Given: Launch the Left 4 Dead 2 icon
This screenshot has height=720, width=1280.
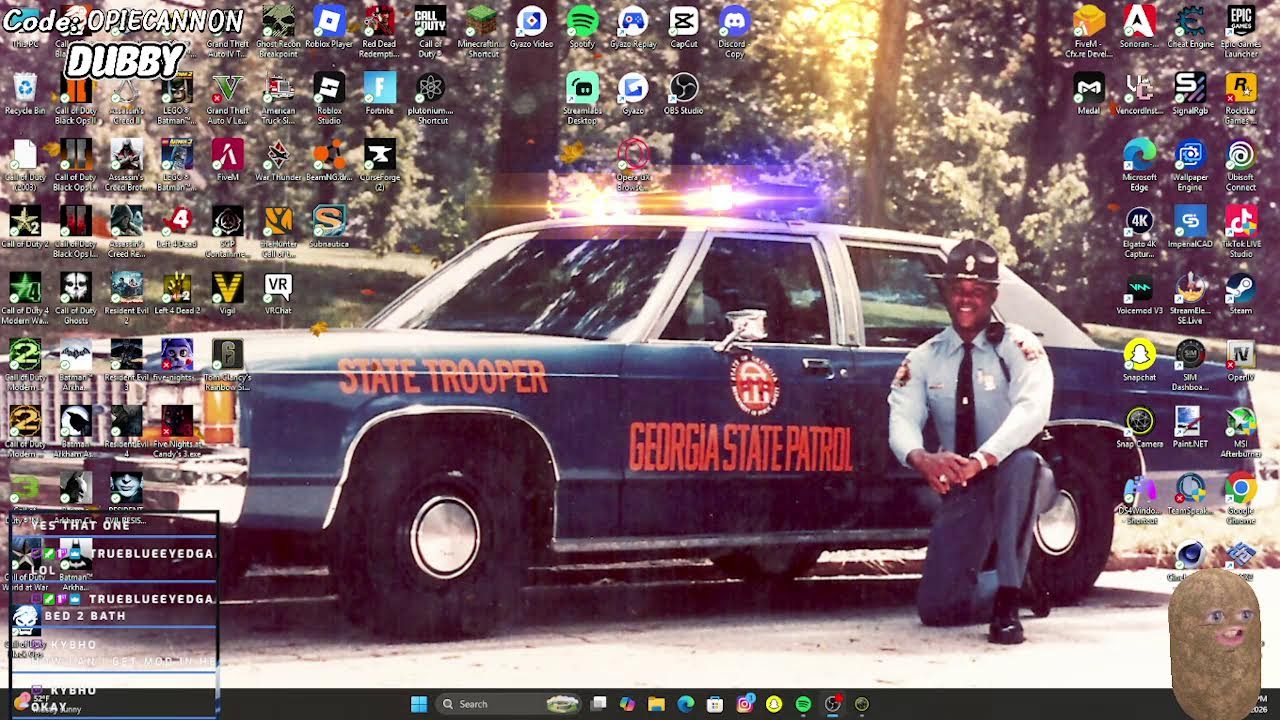Looking at the screenshot, I should pos(177,293).
